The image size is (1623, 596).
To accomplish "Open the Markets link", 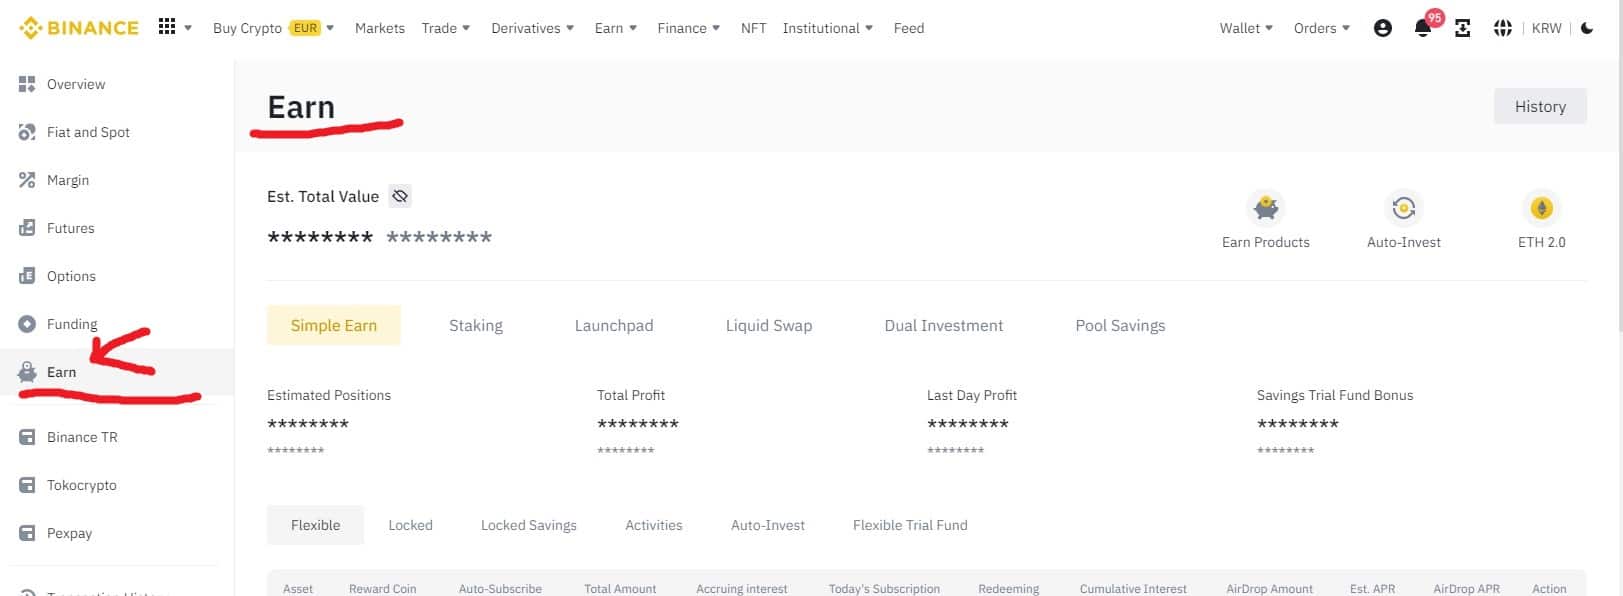I will (x=380, y=28).
